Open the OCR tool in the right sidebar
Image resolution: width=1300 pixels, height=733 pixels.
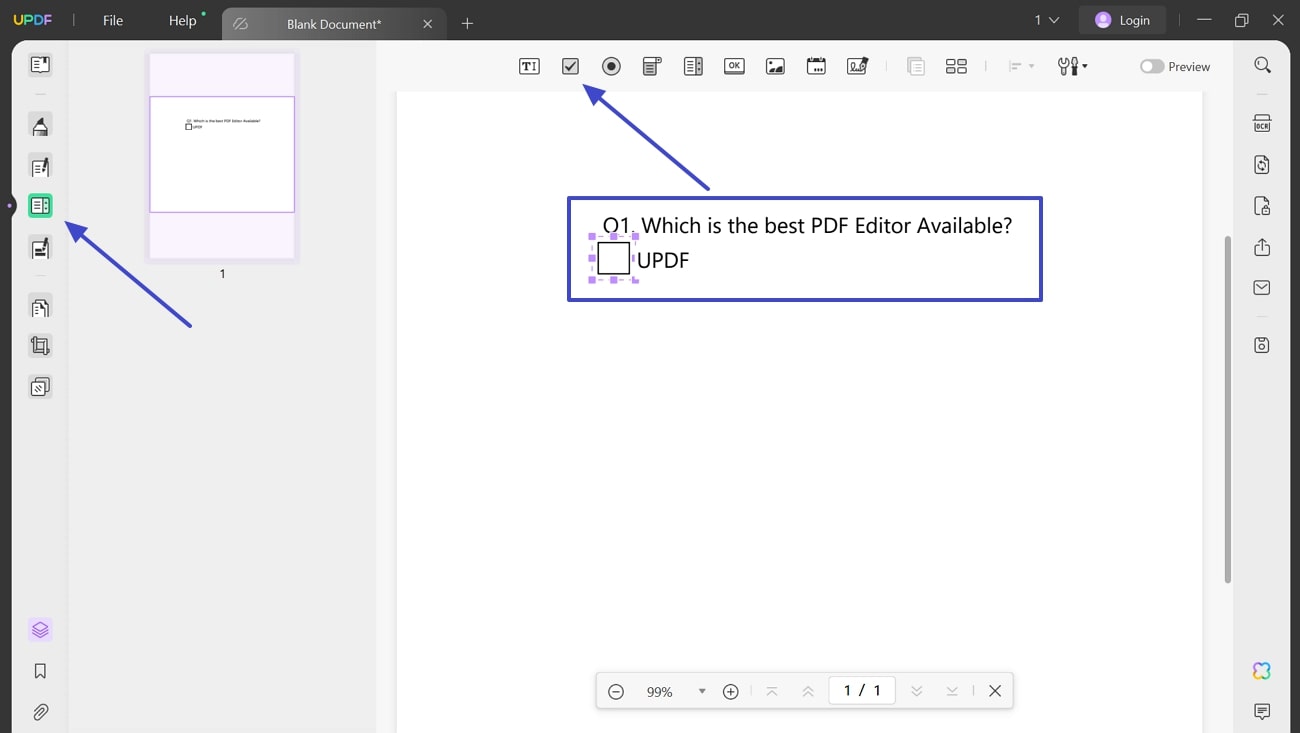point(1262,122)
